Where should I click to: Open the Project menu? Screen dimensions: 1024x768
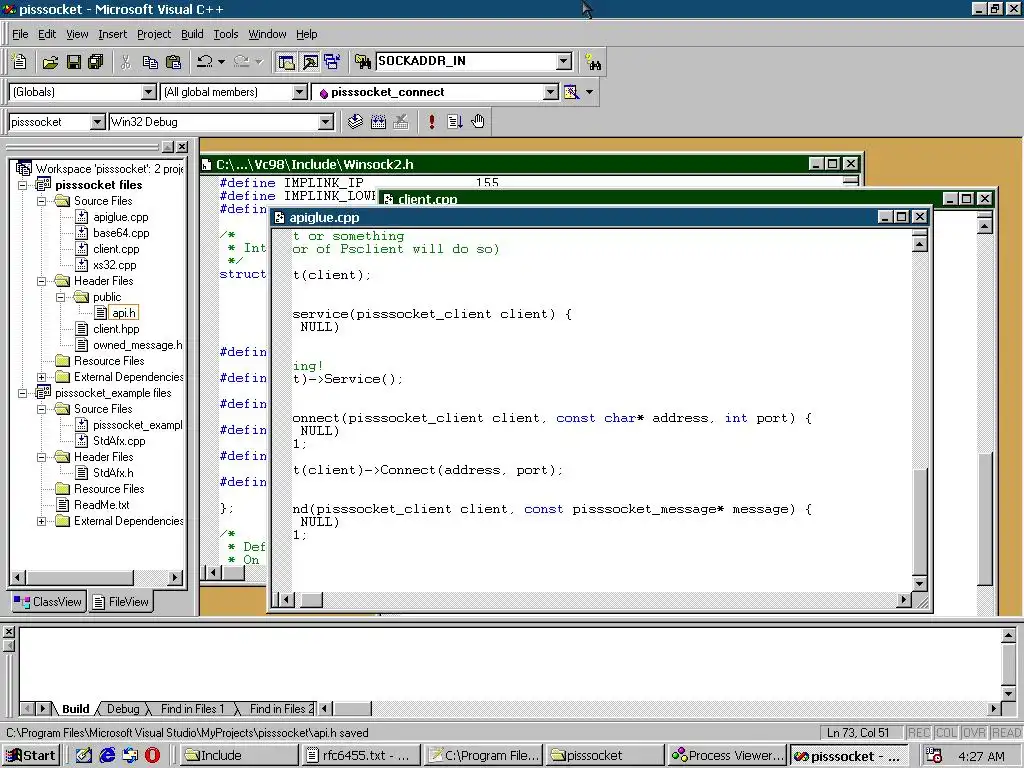(153, 34)
